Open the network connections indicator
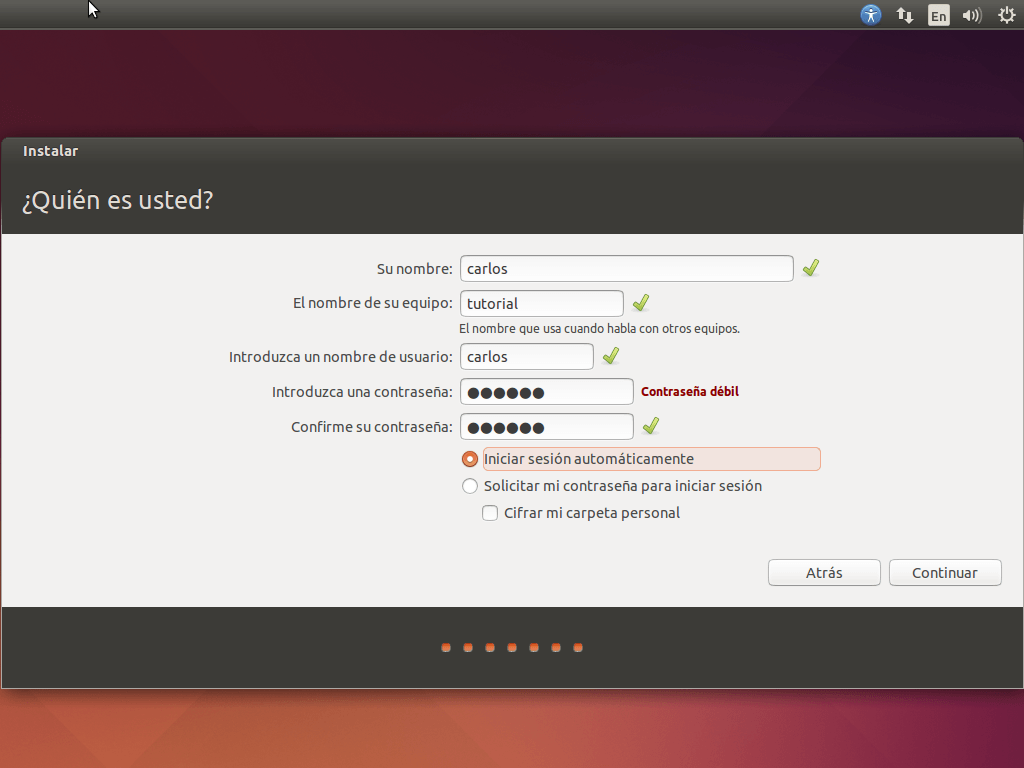 904,15
